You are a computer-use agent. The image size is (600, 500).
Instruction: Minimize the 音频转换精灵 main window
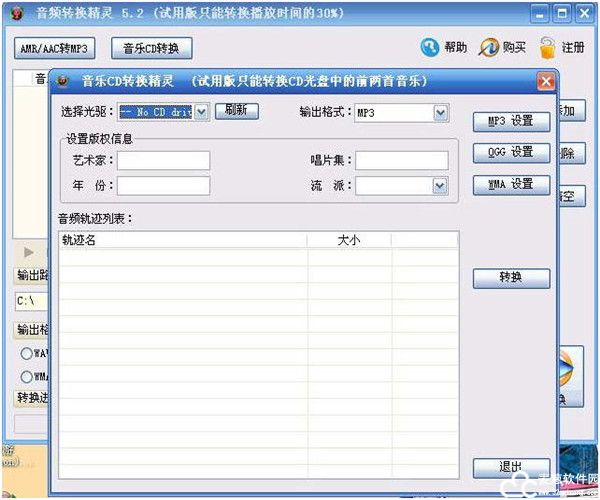tap(540, 14)
